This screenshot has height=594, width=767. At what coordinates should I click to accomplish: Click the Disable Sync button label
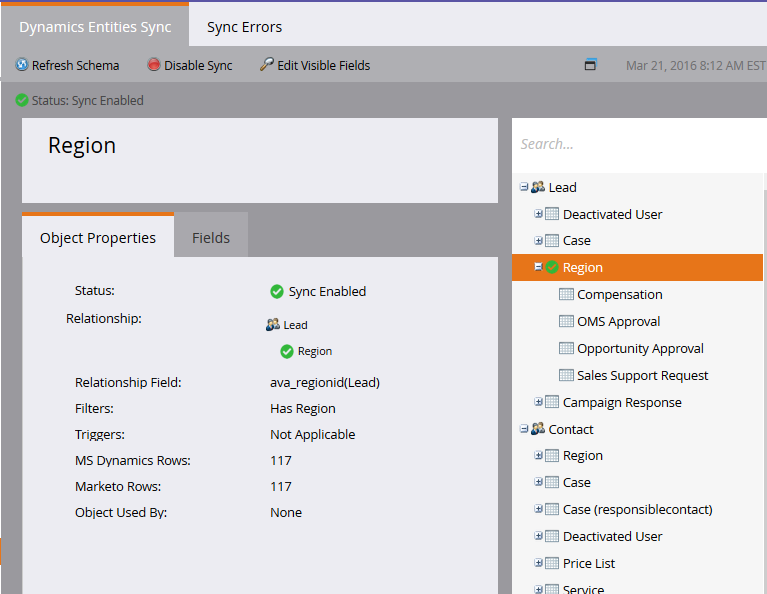point(198,65)
